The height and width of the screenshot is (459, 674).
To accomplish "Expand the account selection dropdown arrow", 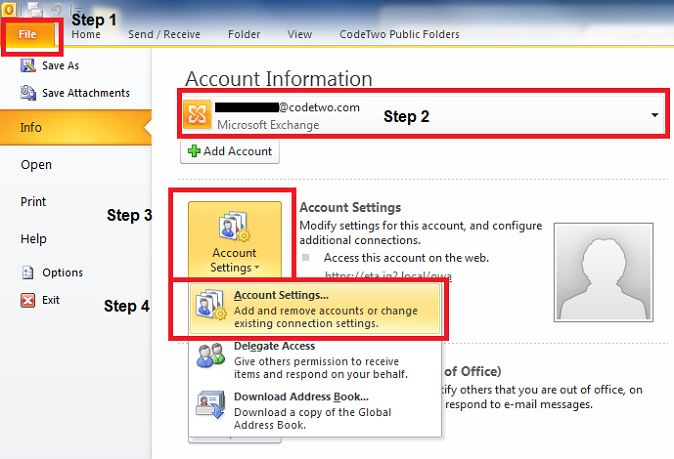I will click(655, 115).
